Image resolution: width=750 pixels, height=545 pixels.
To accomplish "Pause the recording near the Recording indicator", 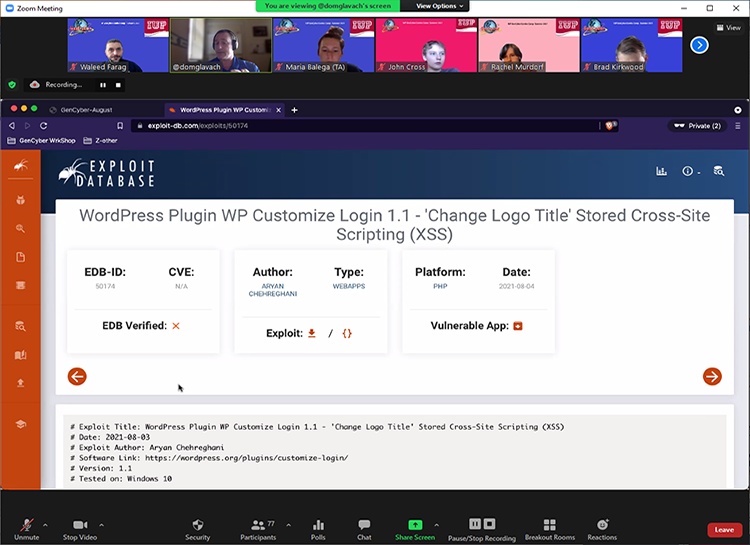I will point(103,85).
